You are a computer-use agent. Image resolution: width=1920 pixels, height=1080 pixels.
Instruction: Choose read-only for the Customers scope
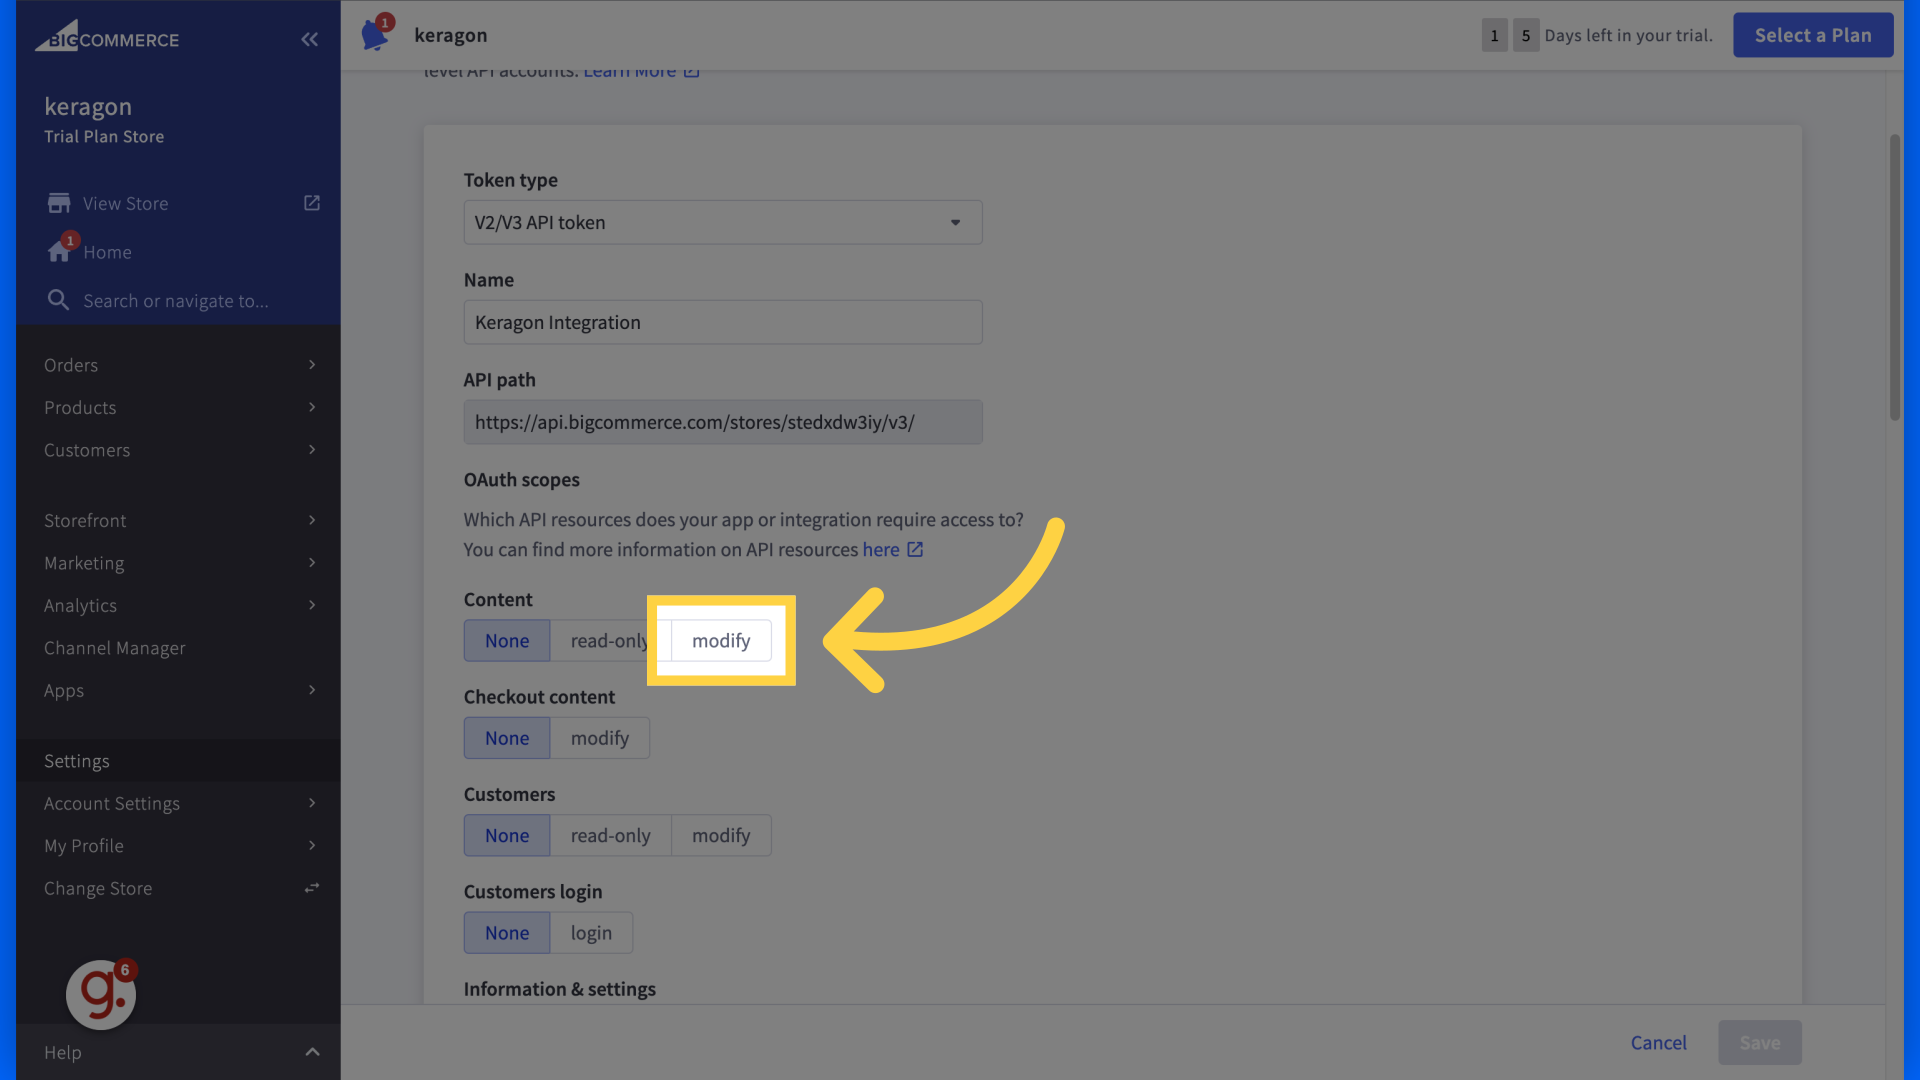point(610,835)
